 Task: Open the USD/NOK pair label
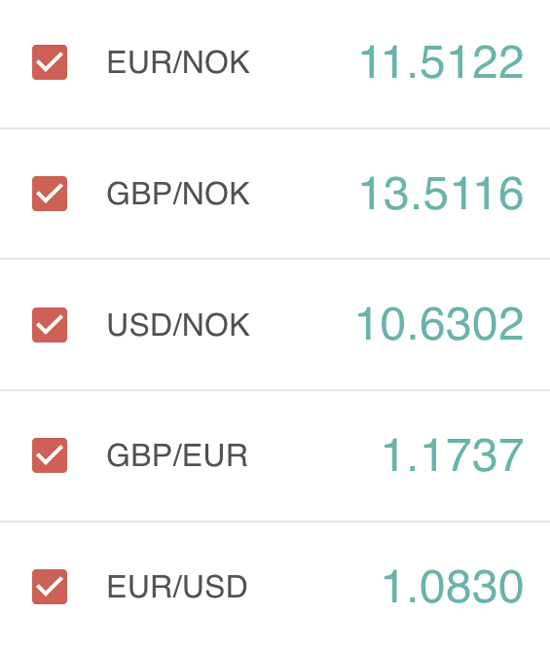[178, 325]
